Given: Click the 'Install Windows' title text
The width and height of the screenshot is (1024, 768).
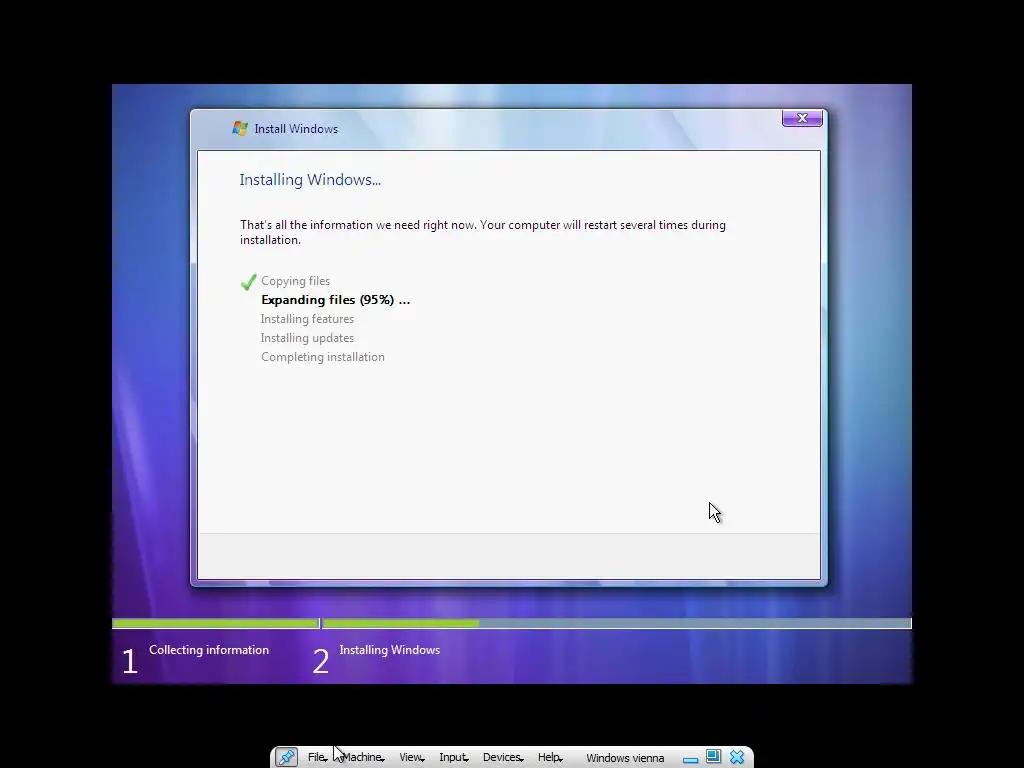Looking at the screenshot, I should [x=296, y=129].
